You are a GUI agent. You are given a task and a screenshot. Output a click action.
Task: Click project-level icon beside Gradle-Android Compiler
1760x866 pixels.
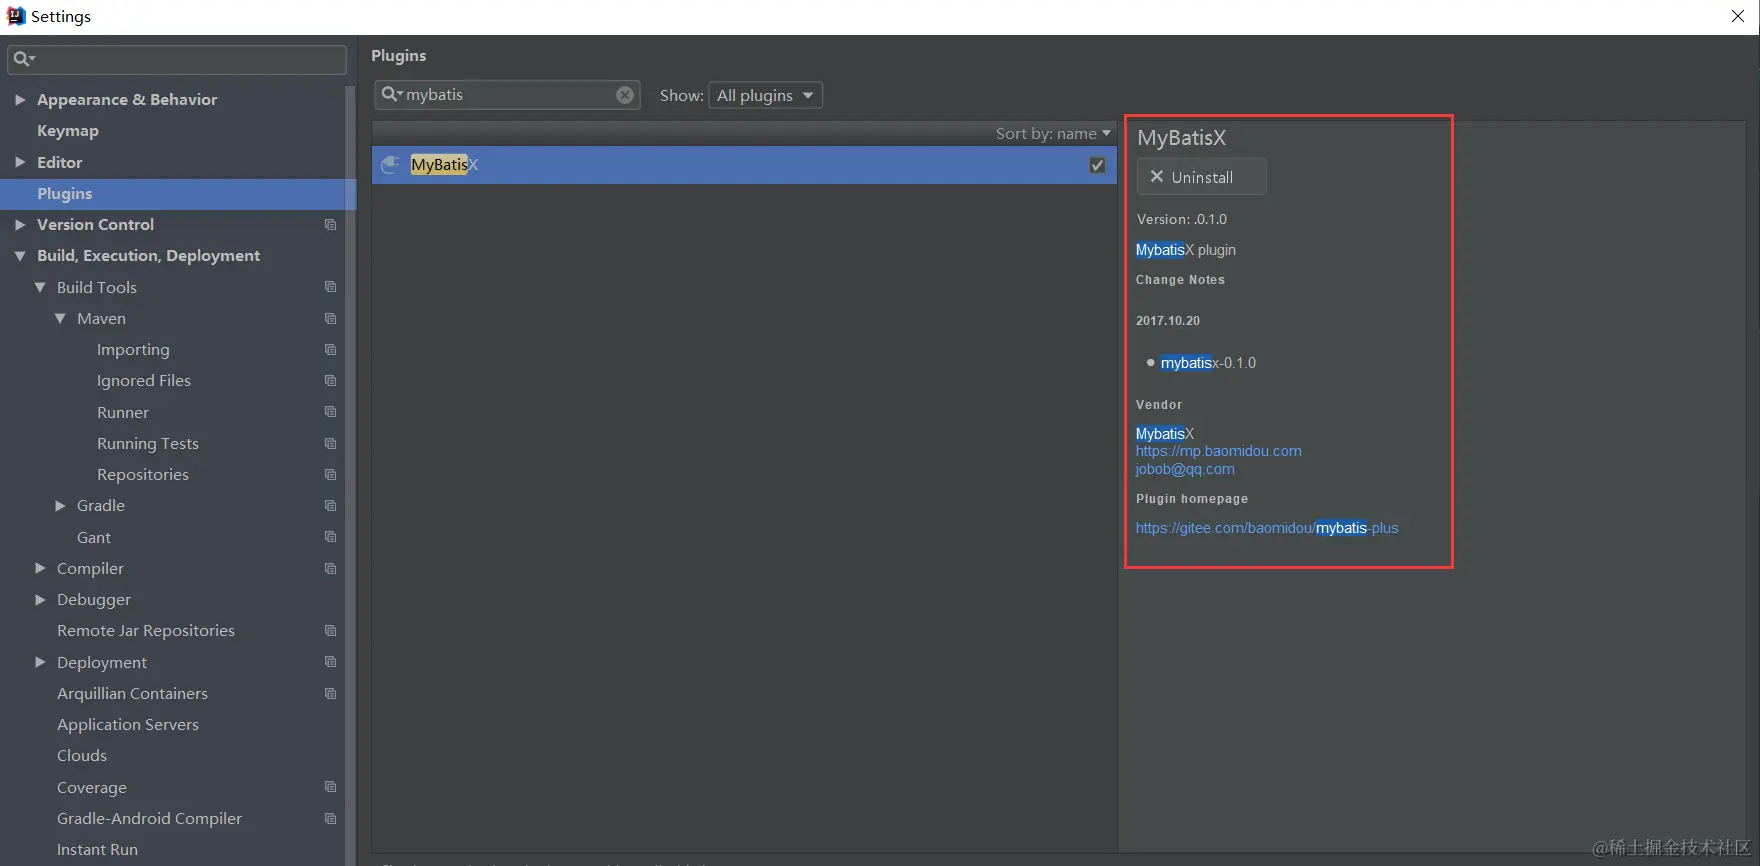331,819
